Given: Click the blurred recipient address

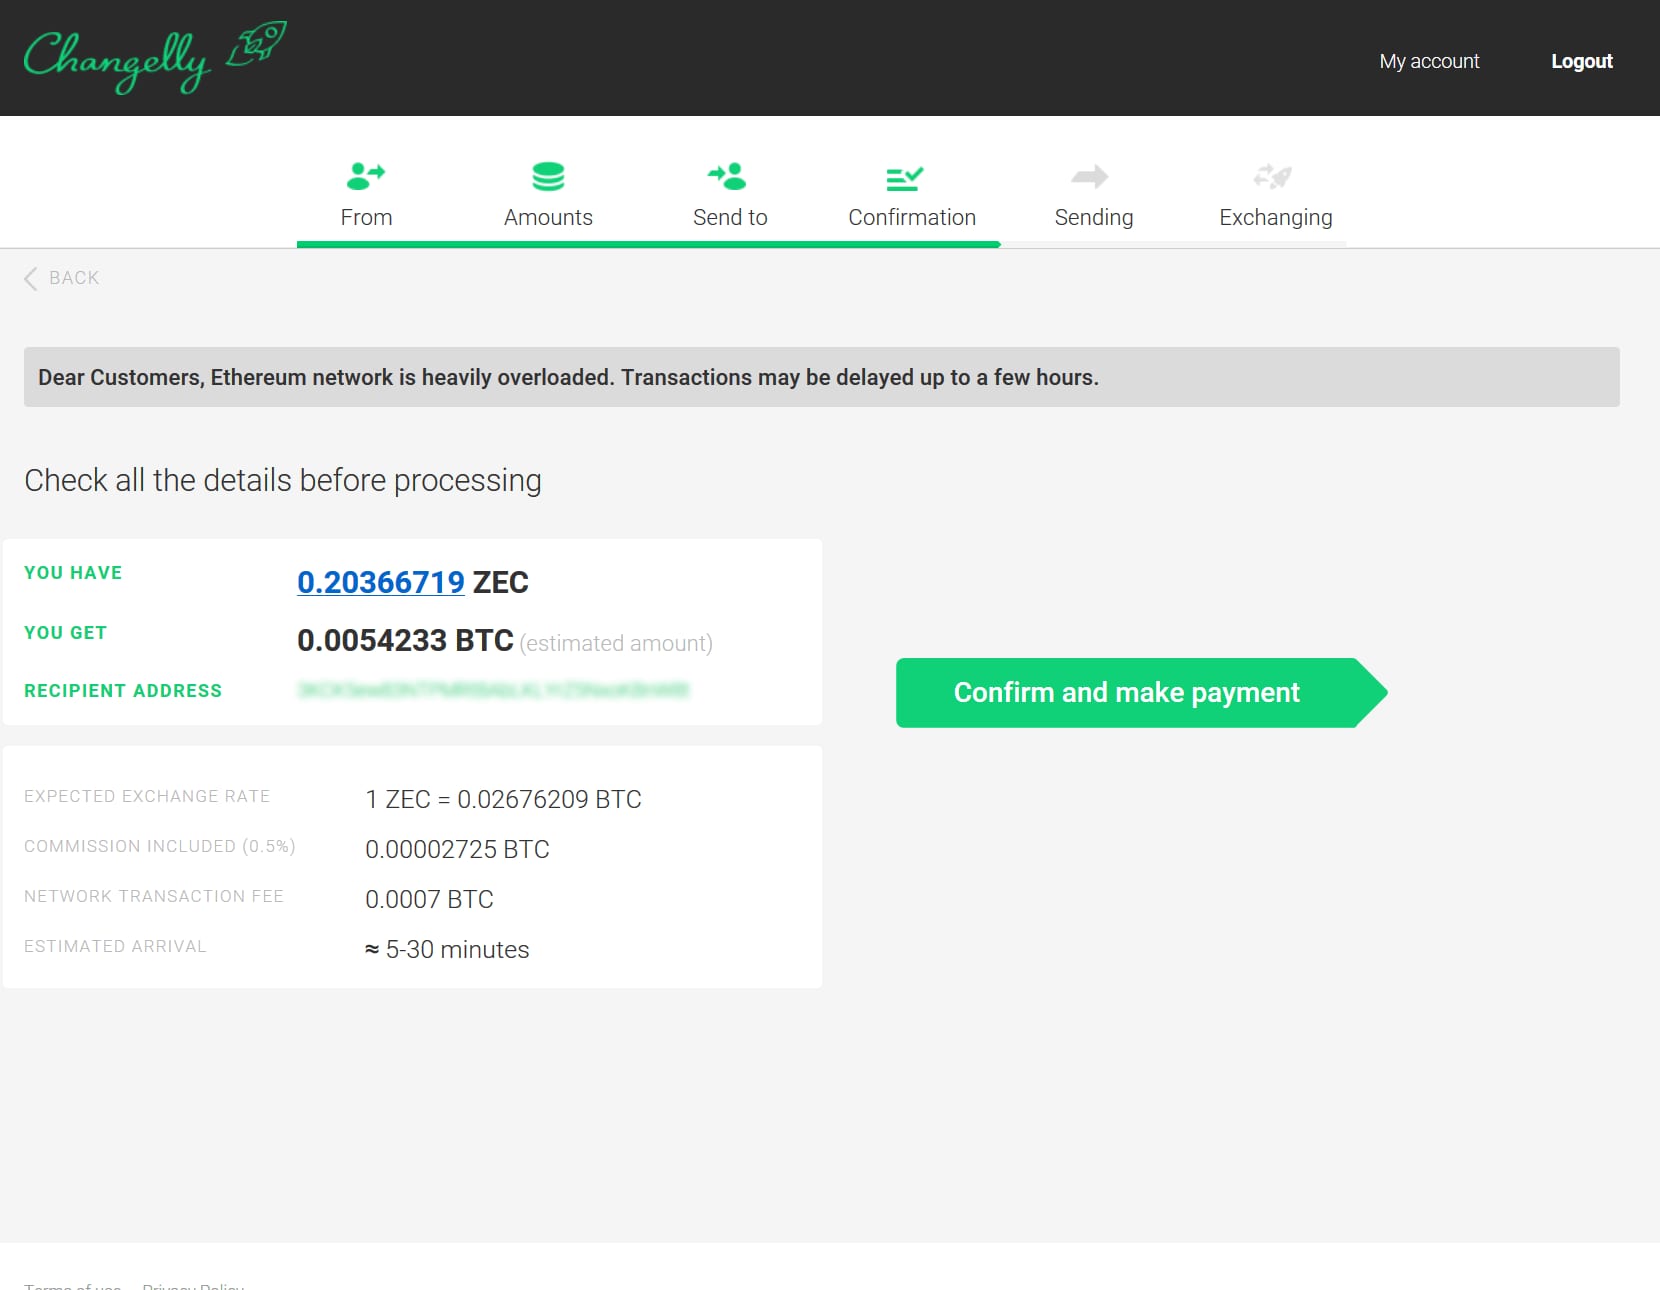Looking at the screenshot, I should point(494,690).
